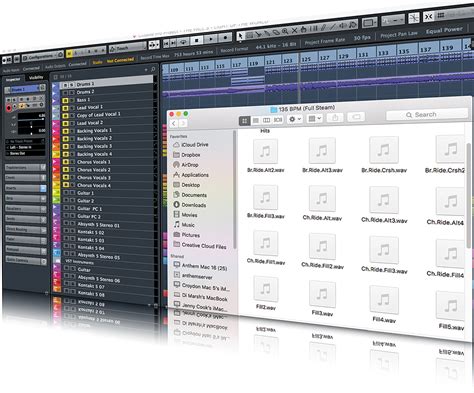Open the Finder action gear menu

pos(295,119)
